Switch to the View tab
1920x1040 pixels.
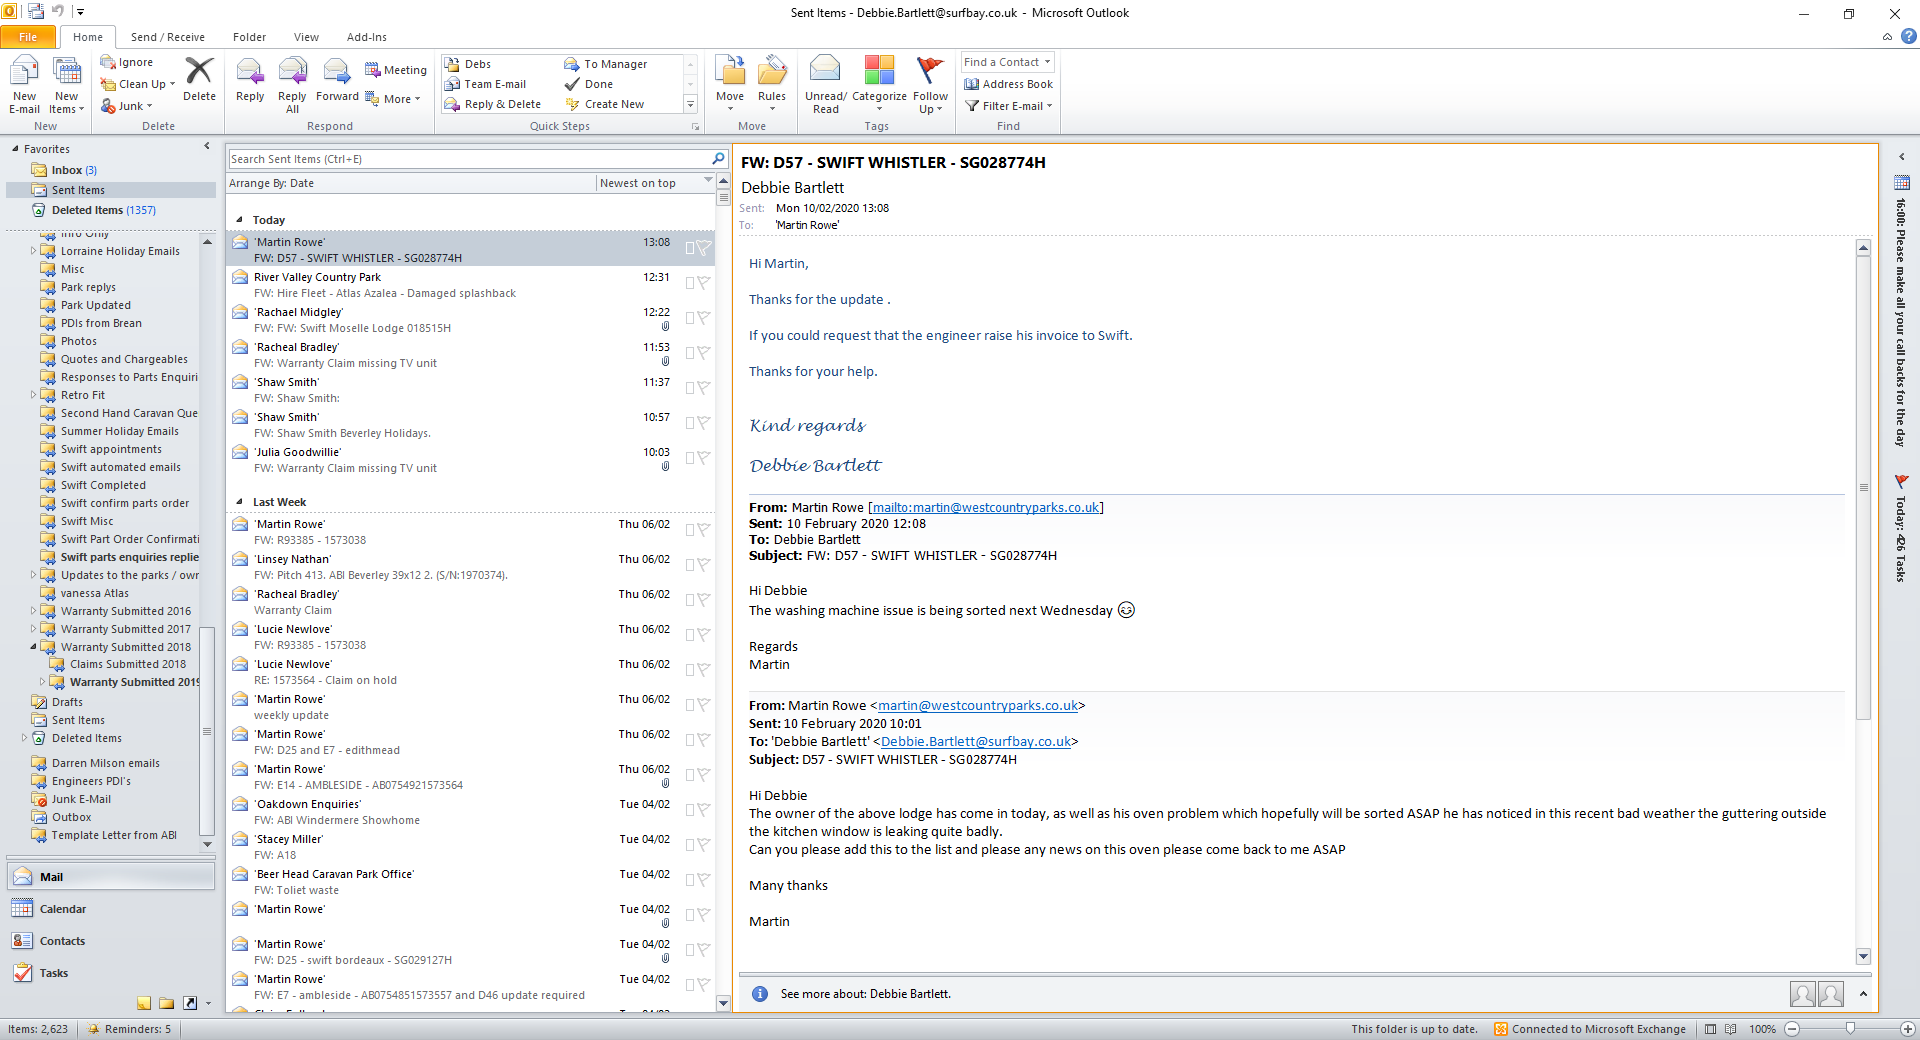[306, 37]
